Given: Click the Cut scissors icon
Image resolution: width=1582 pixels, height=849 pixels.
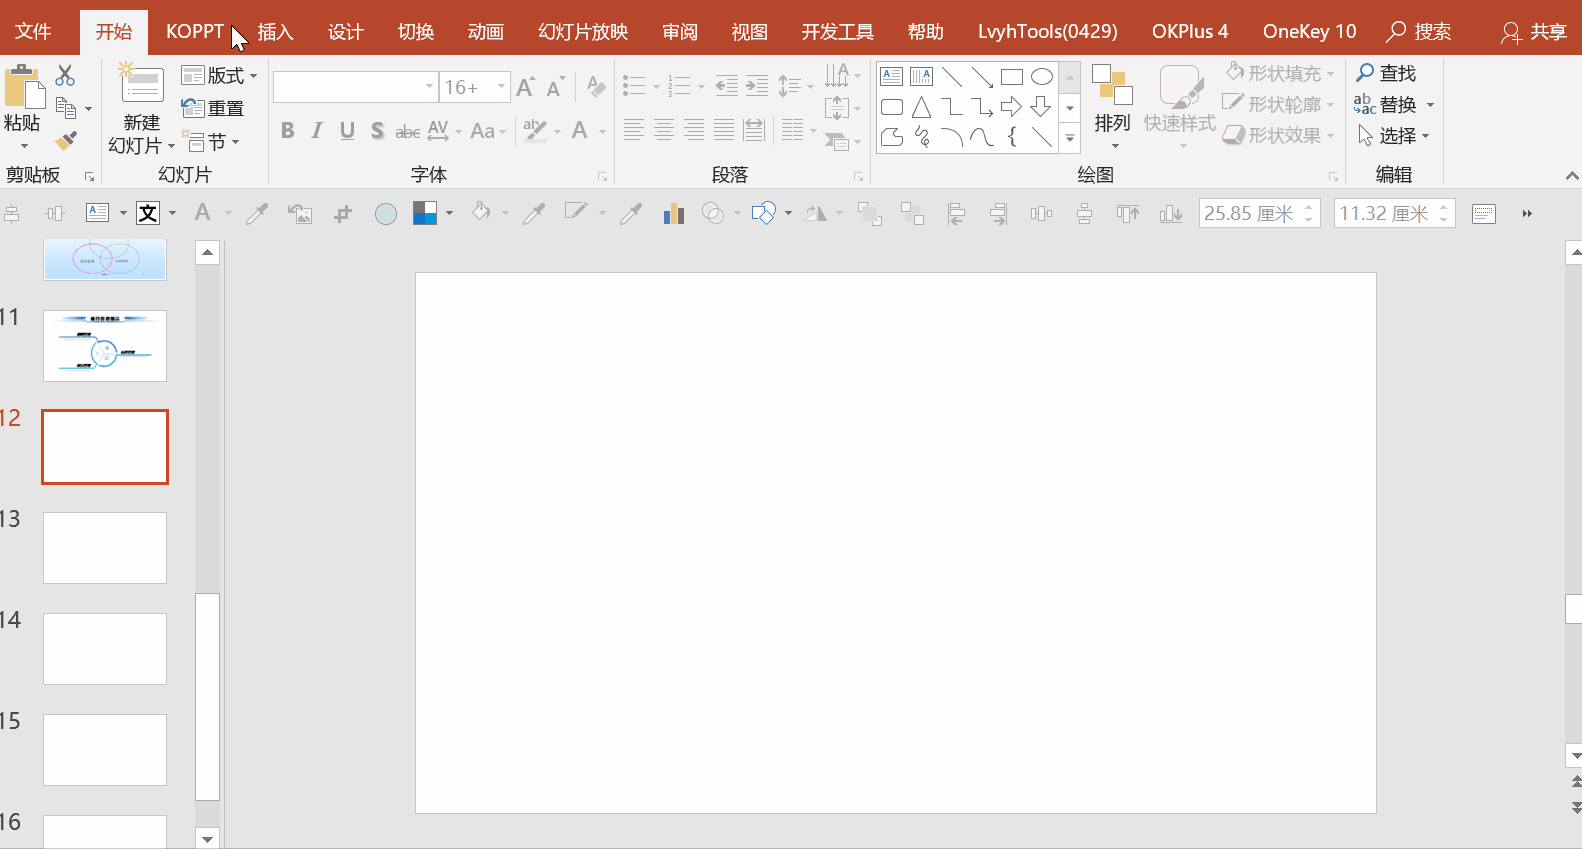Looking at the screenshot, I should (x=65, y=75).
